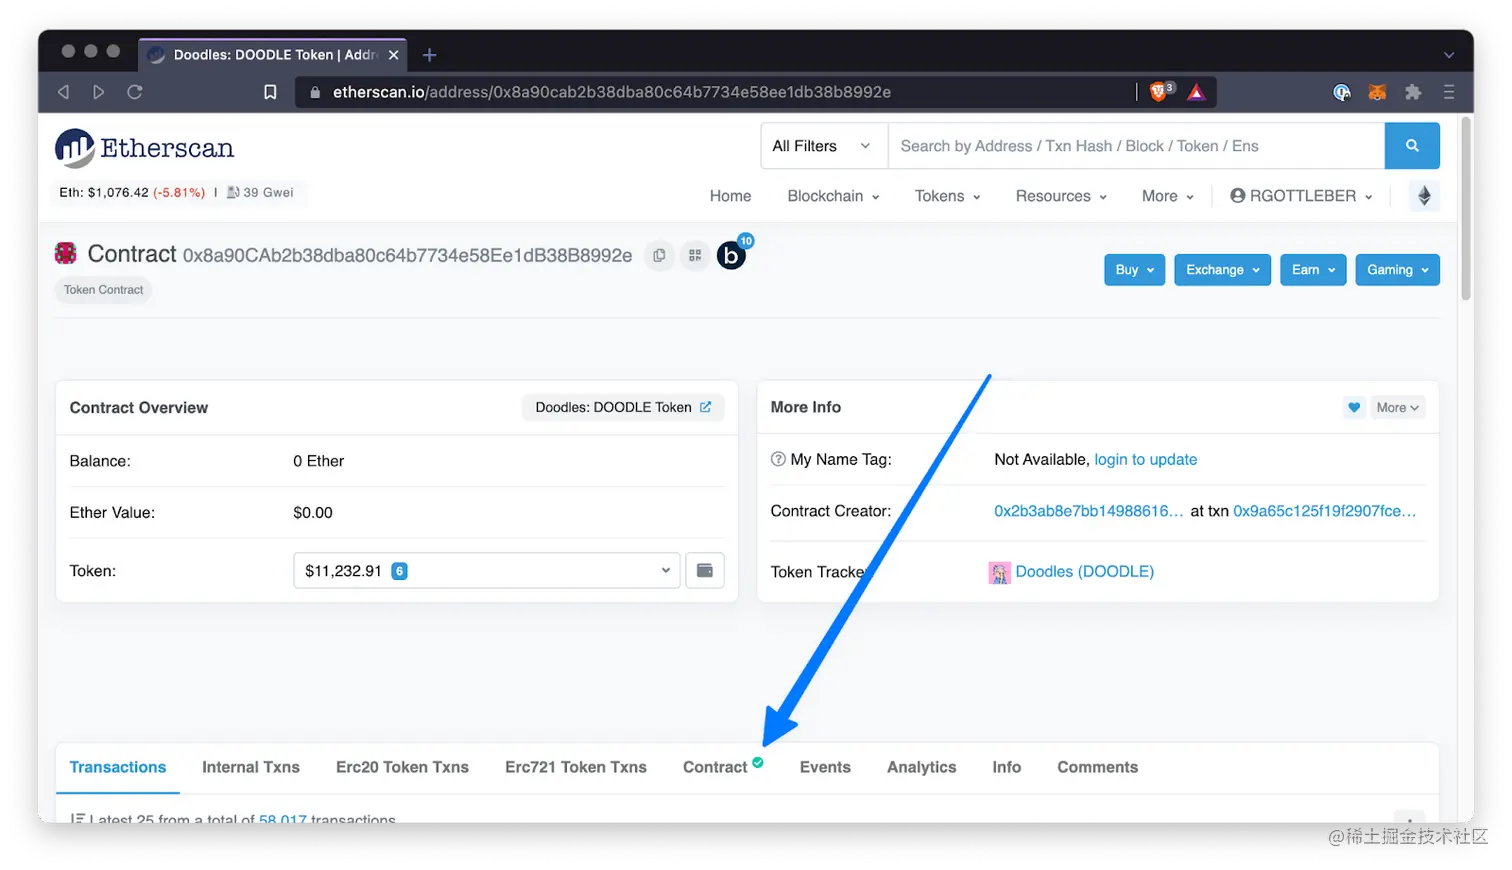The width and height of the screenshot is (1512, 870).
Task: Click Doodles: DOODLE Token external link tag
Action: click(x=623, y=407)
